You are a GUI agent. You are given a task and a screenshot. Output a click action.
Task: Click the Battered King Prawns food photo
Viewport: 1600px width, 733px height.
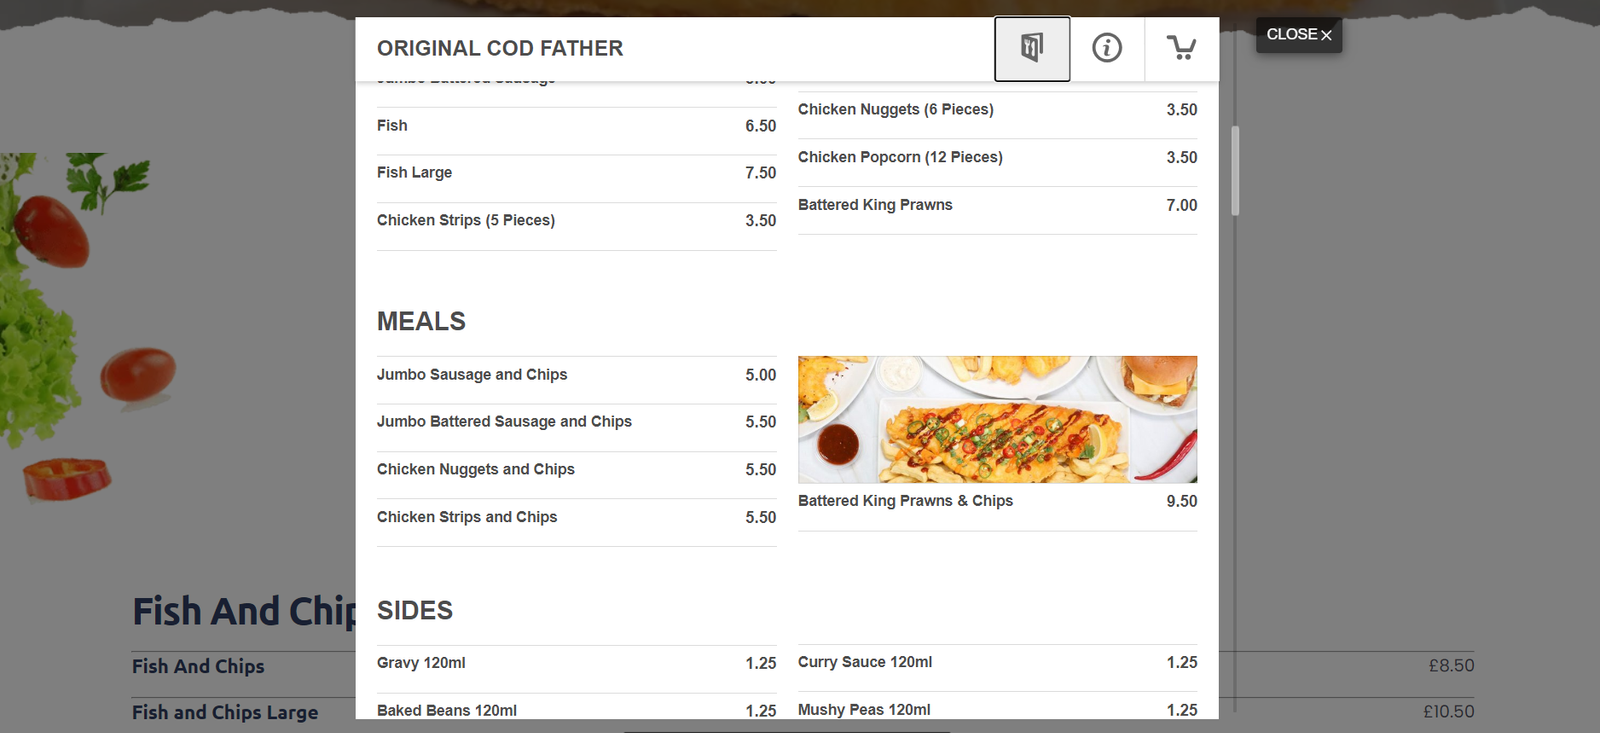pos(997,419)
